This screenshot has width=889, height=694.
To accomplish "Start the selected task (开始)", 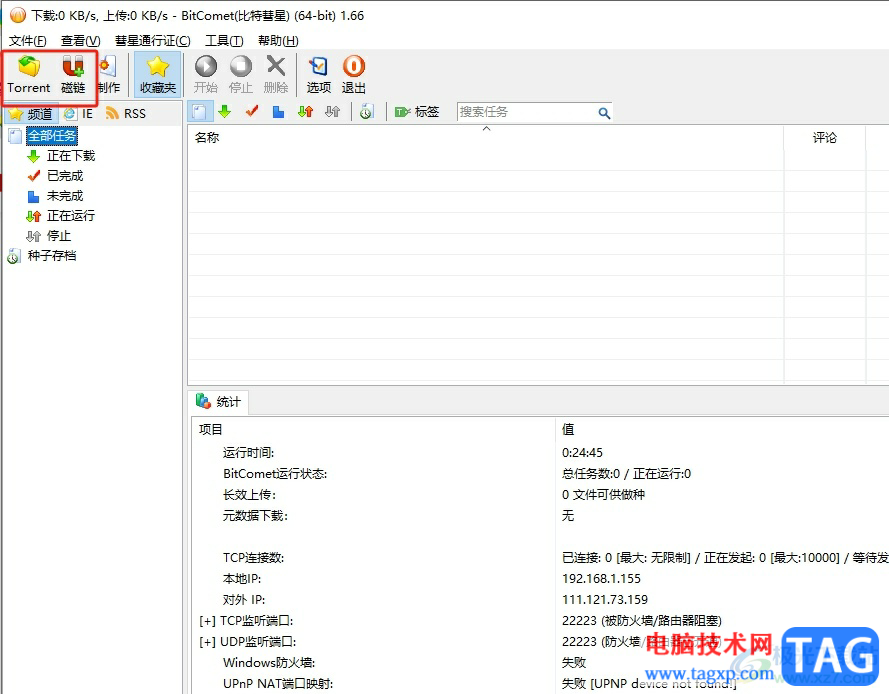I will (206, 75).
